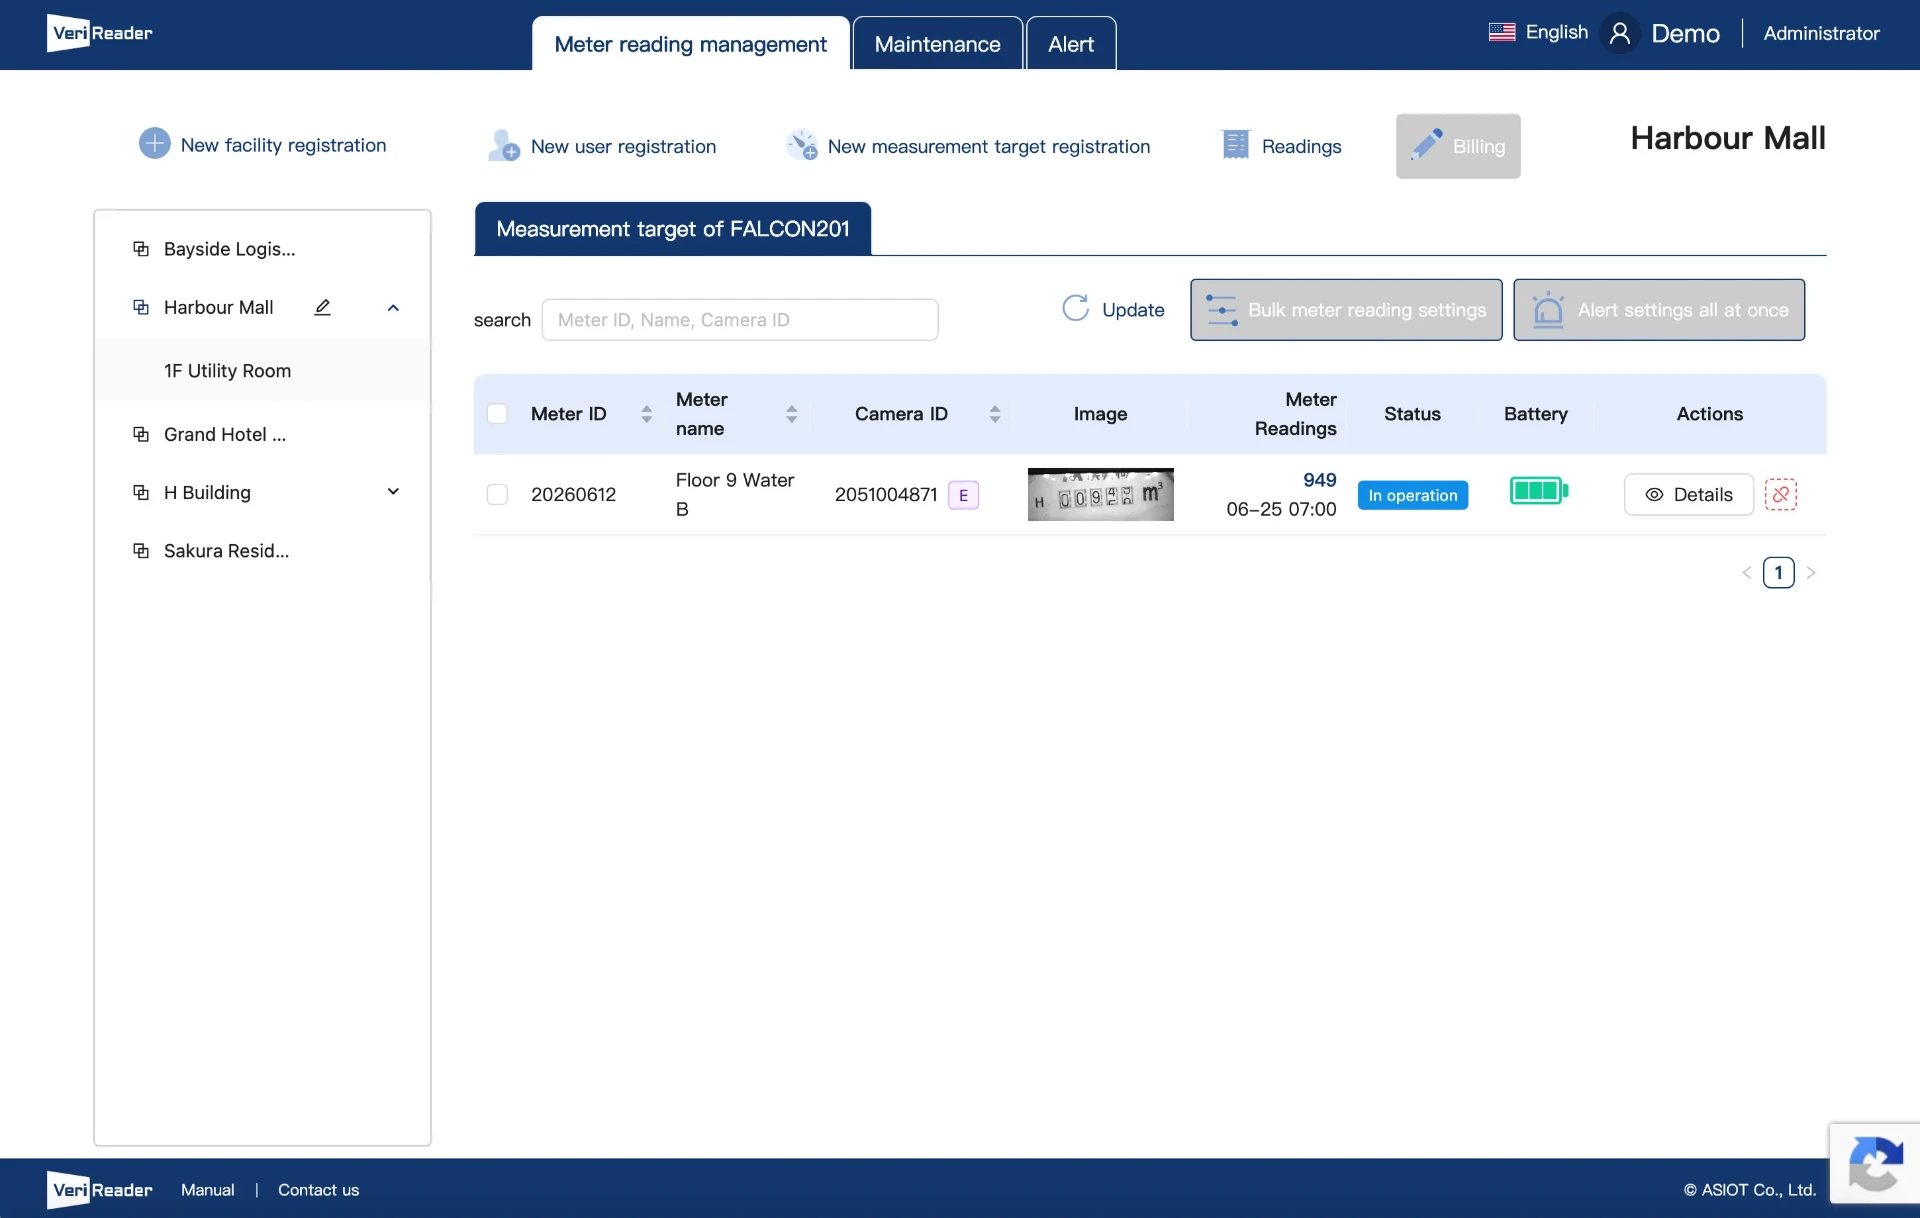1920x1218 pixels.
Task: Go to previous page arrow
Action: pos(1746,573)
